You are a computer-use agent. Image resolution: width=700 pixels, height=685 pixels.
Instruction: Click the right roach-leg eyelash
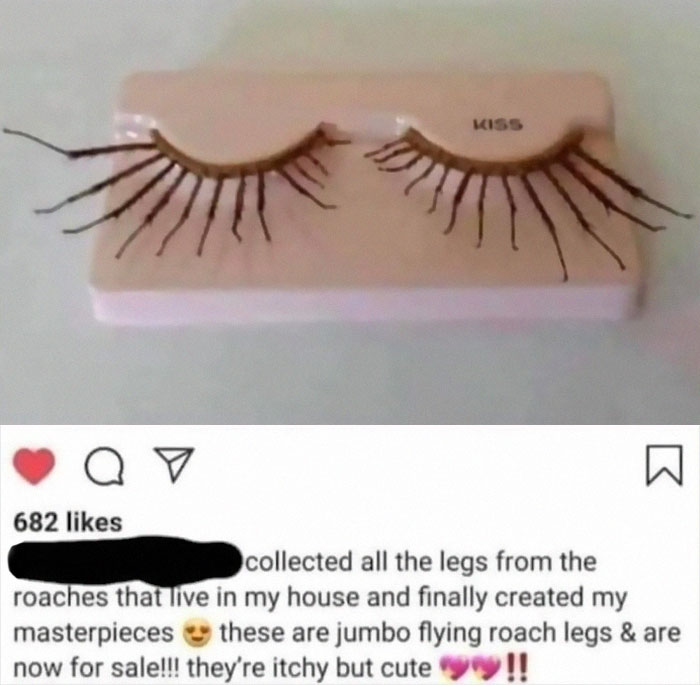click(x=527, y=196)
